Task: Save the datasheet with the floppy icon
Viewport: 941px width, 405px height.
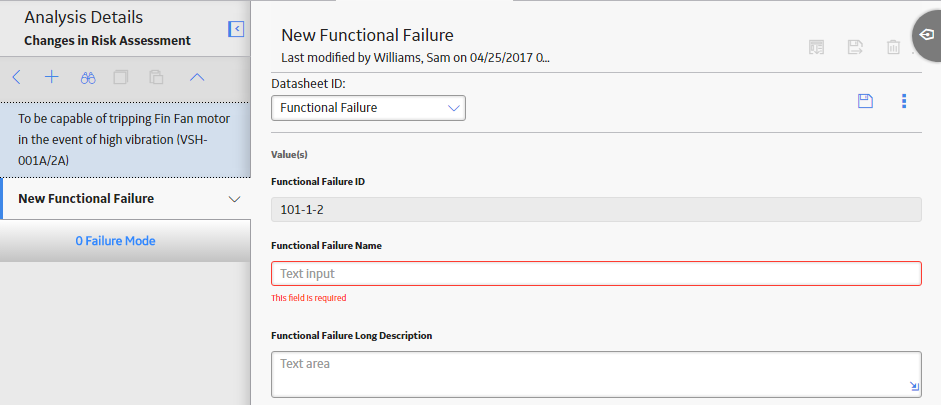Action: point(865,101)
